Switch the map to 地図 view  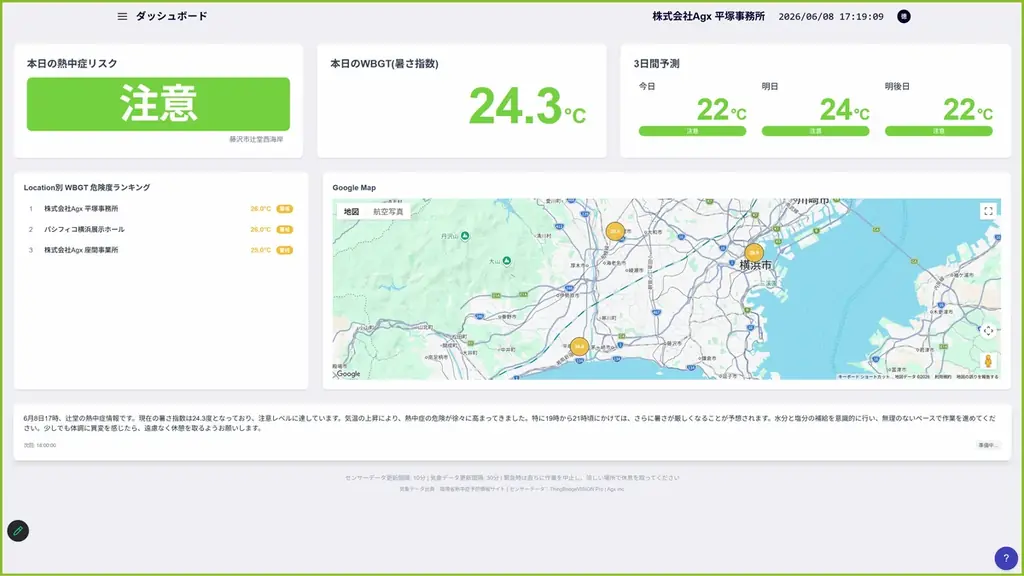click(351, 212)
